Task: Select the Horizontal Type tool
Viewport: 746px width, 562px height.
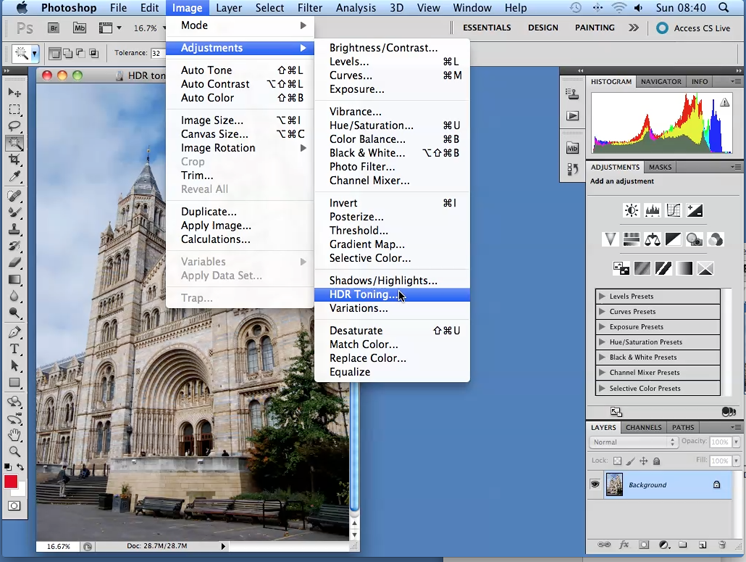Action: pyautogui.click(x=14, y=349)
